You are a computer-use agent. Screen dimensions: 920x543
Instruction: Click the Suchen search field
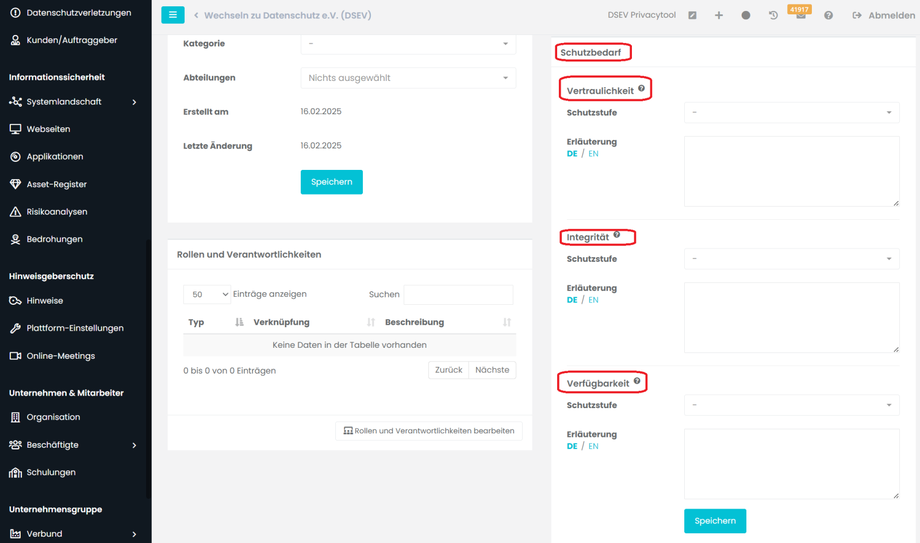tap(458, 295)
